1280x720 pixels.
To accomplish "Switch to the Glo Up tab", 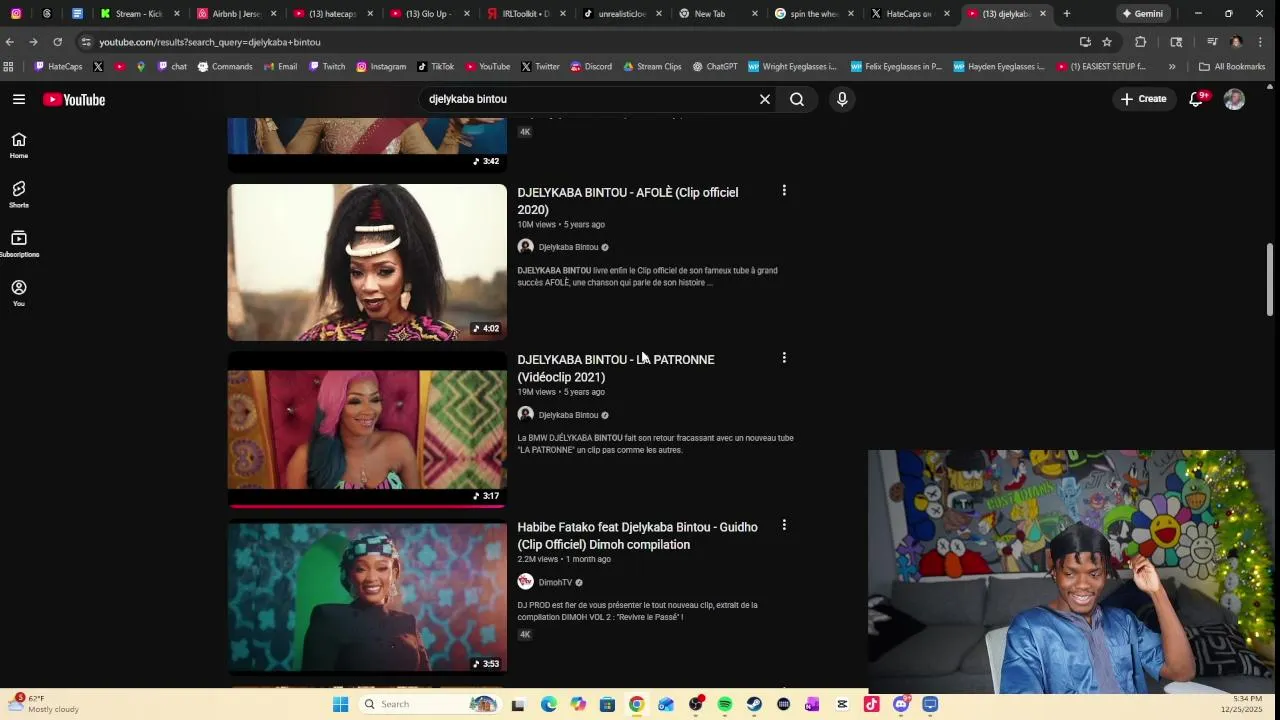I will (x=430, y=14).
